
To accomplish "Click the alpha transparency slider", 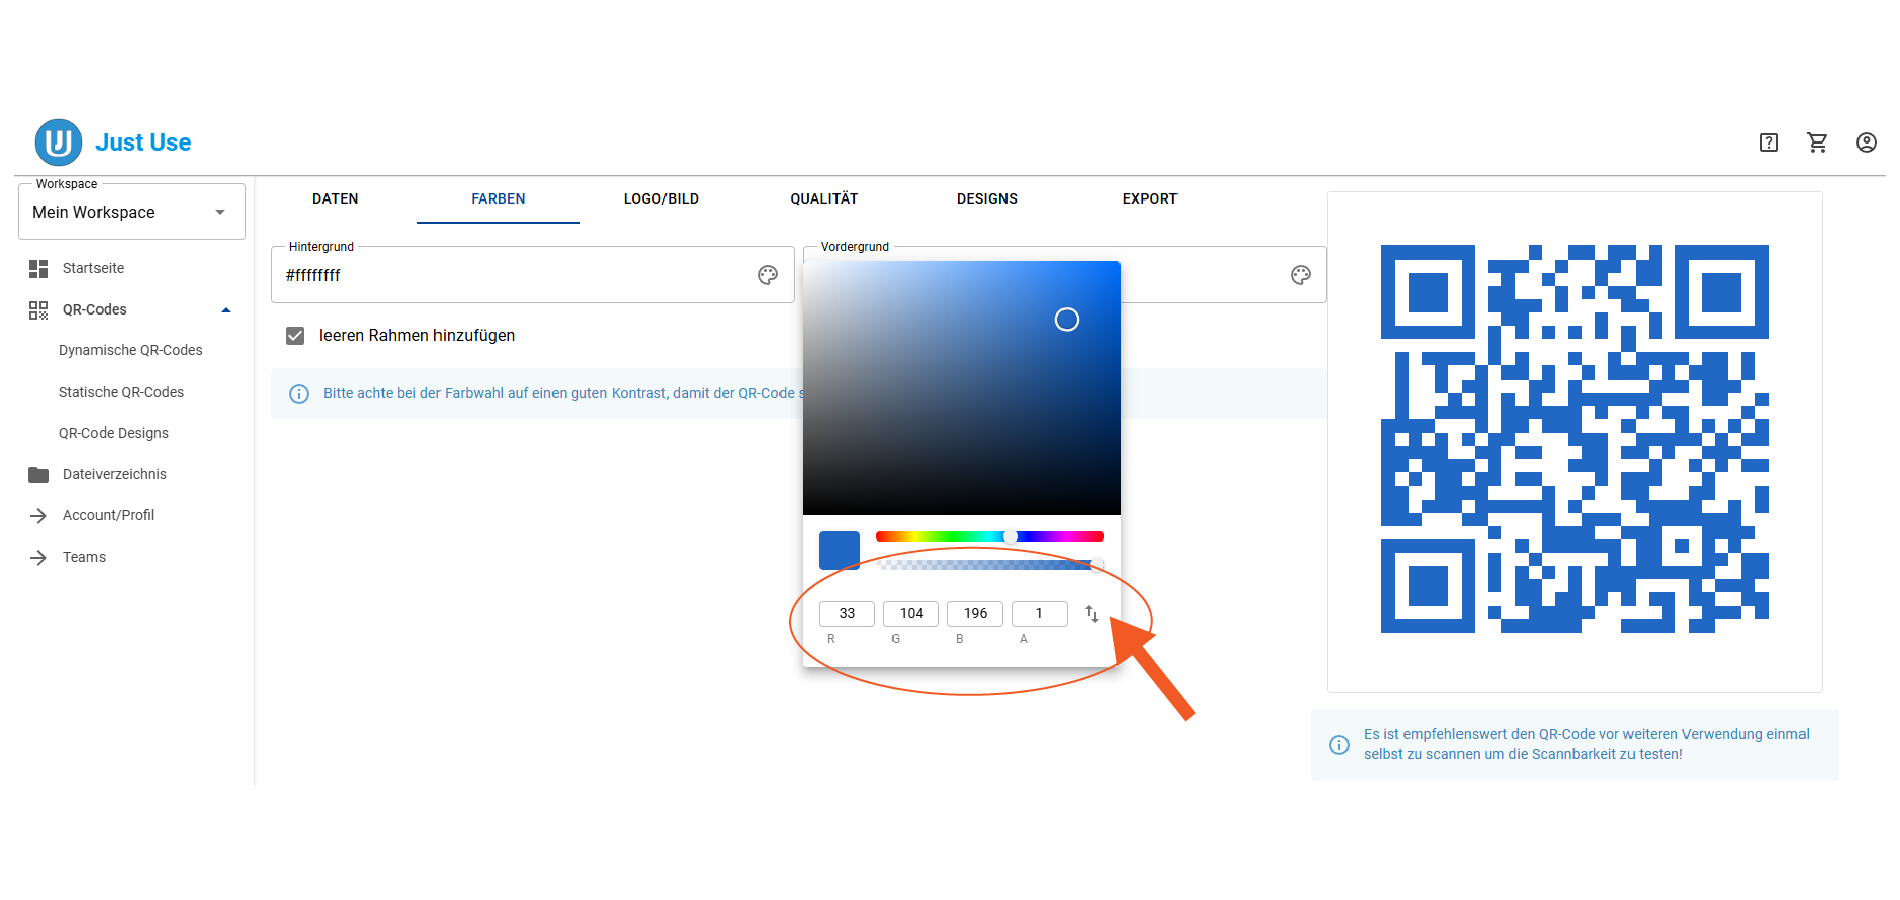I will [x=990, y=565].
